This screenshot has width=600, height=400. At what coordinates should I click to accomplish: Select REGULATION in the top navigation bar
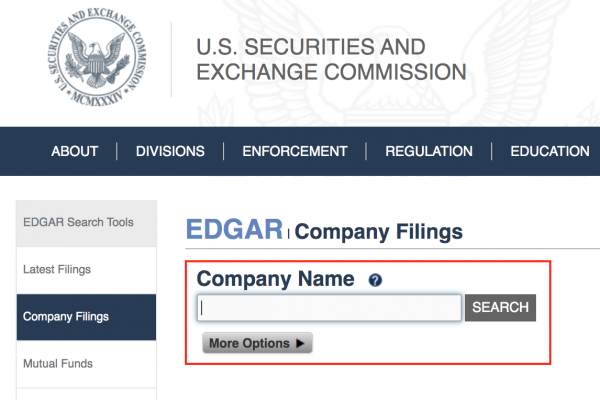(x=429, y=151)
